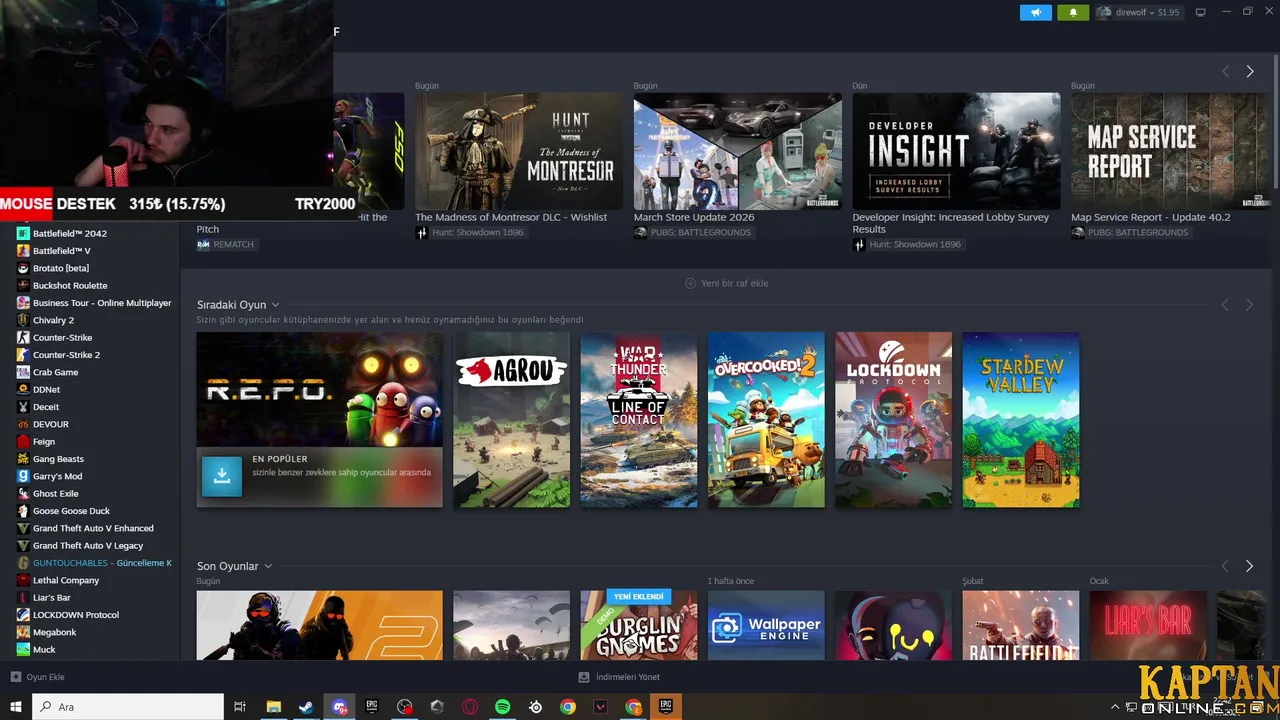Viewport: 1280px width, 720px height.
Task: Click the plus icon next to Yeni bir raf ekle
Action: [x=690, y=283]
